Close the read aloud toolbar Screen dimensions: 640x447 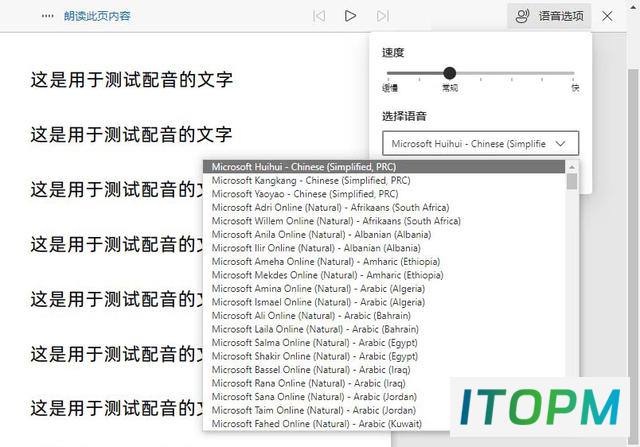tap(607, 16)
